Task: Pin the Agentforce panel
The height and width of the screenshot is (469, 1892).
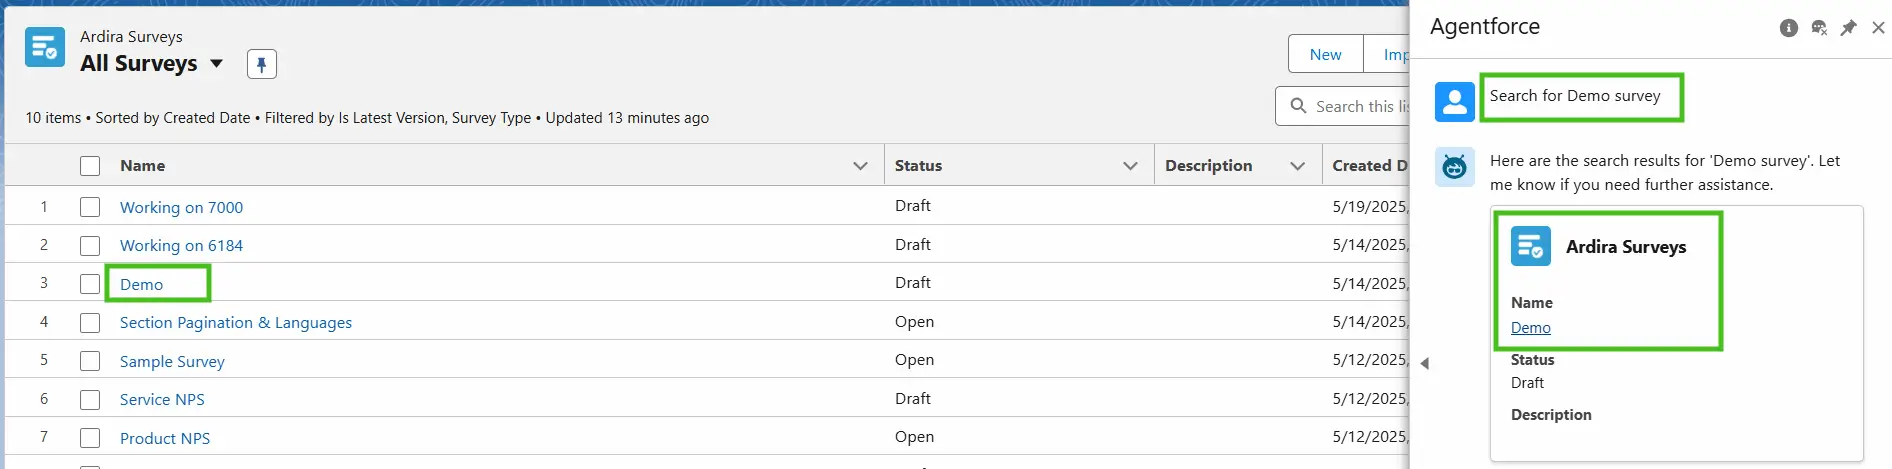Action: [x=1848, y=28]
